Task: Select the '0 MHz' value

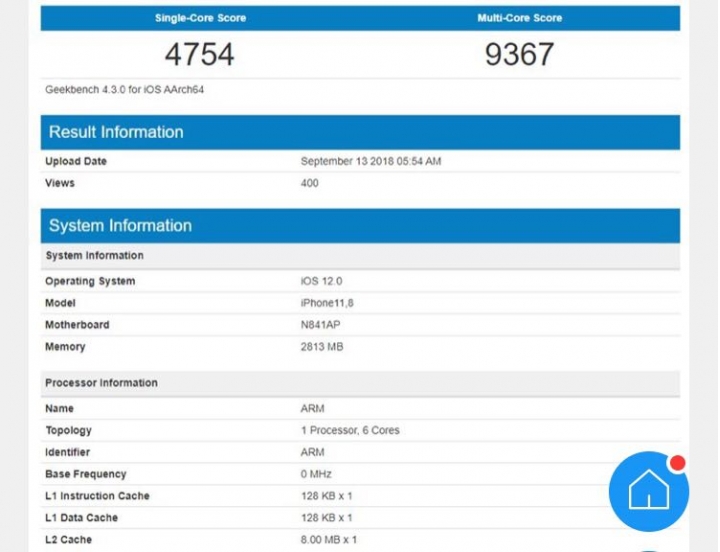Action: (x=316, y=474)
